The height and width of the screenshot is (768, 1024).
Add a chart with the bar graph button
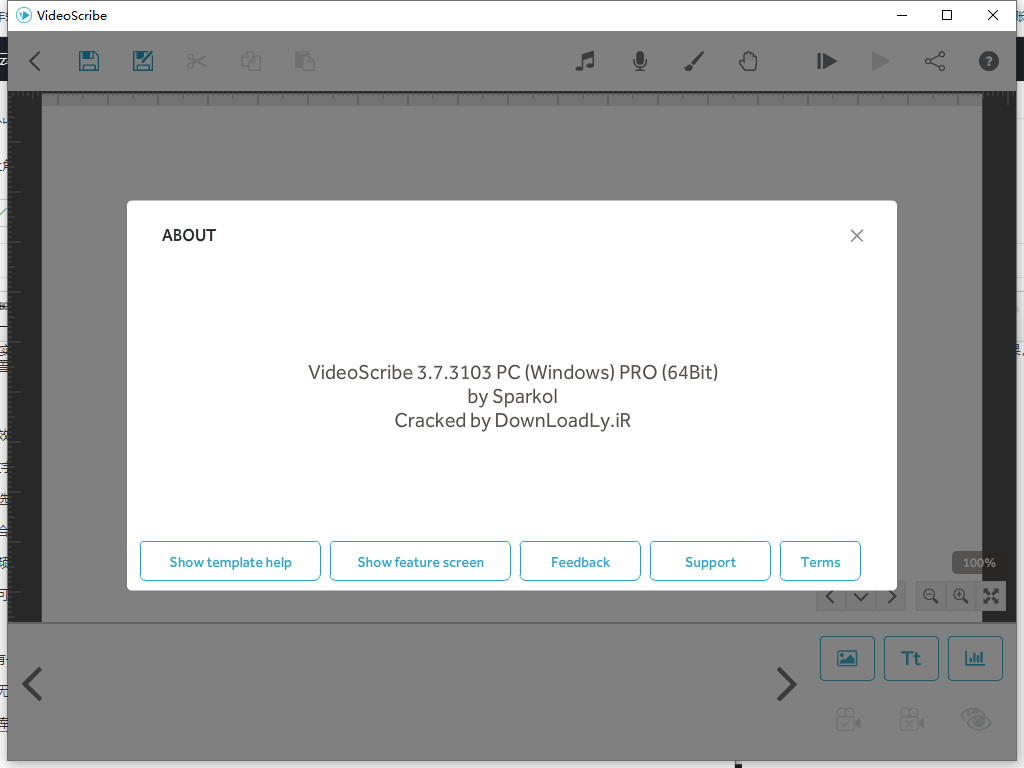click(x=975, y=658)
